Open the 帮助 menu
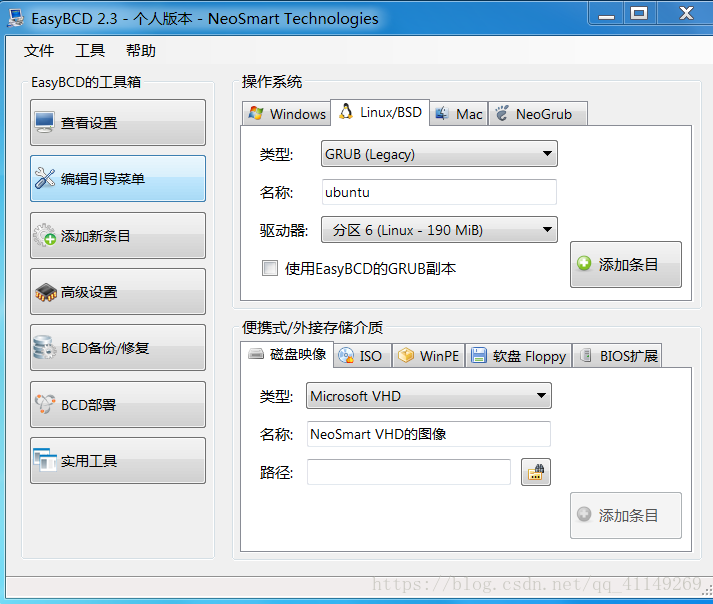 pos(141,50)
